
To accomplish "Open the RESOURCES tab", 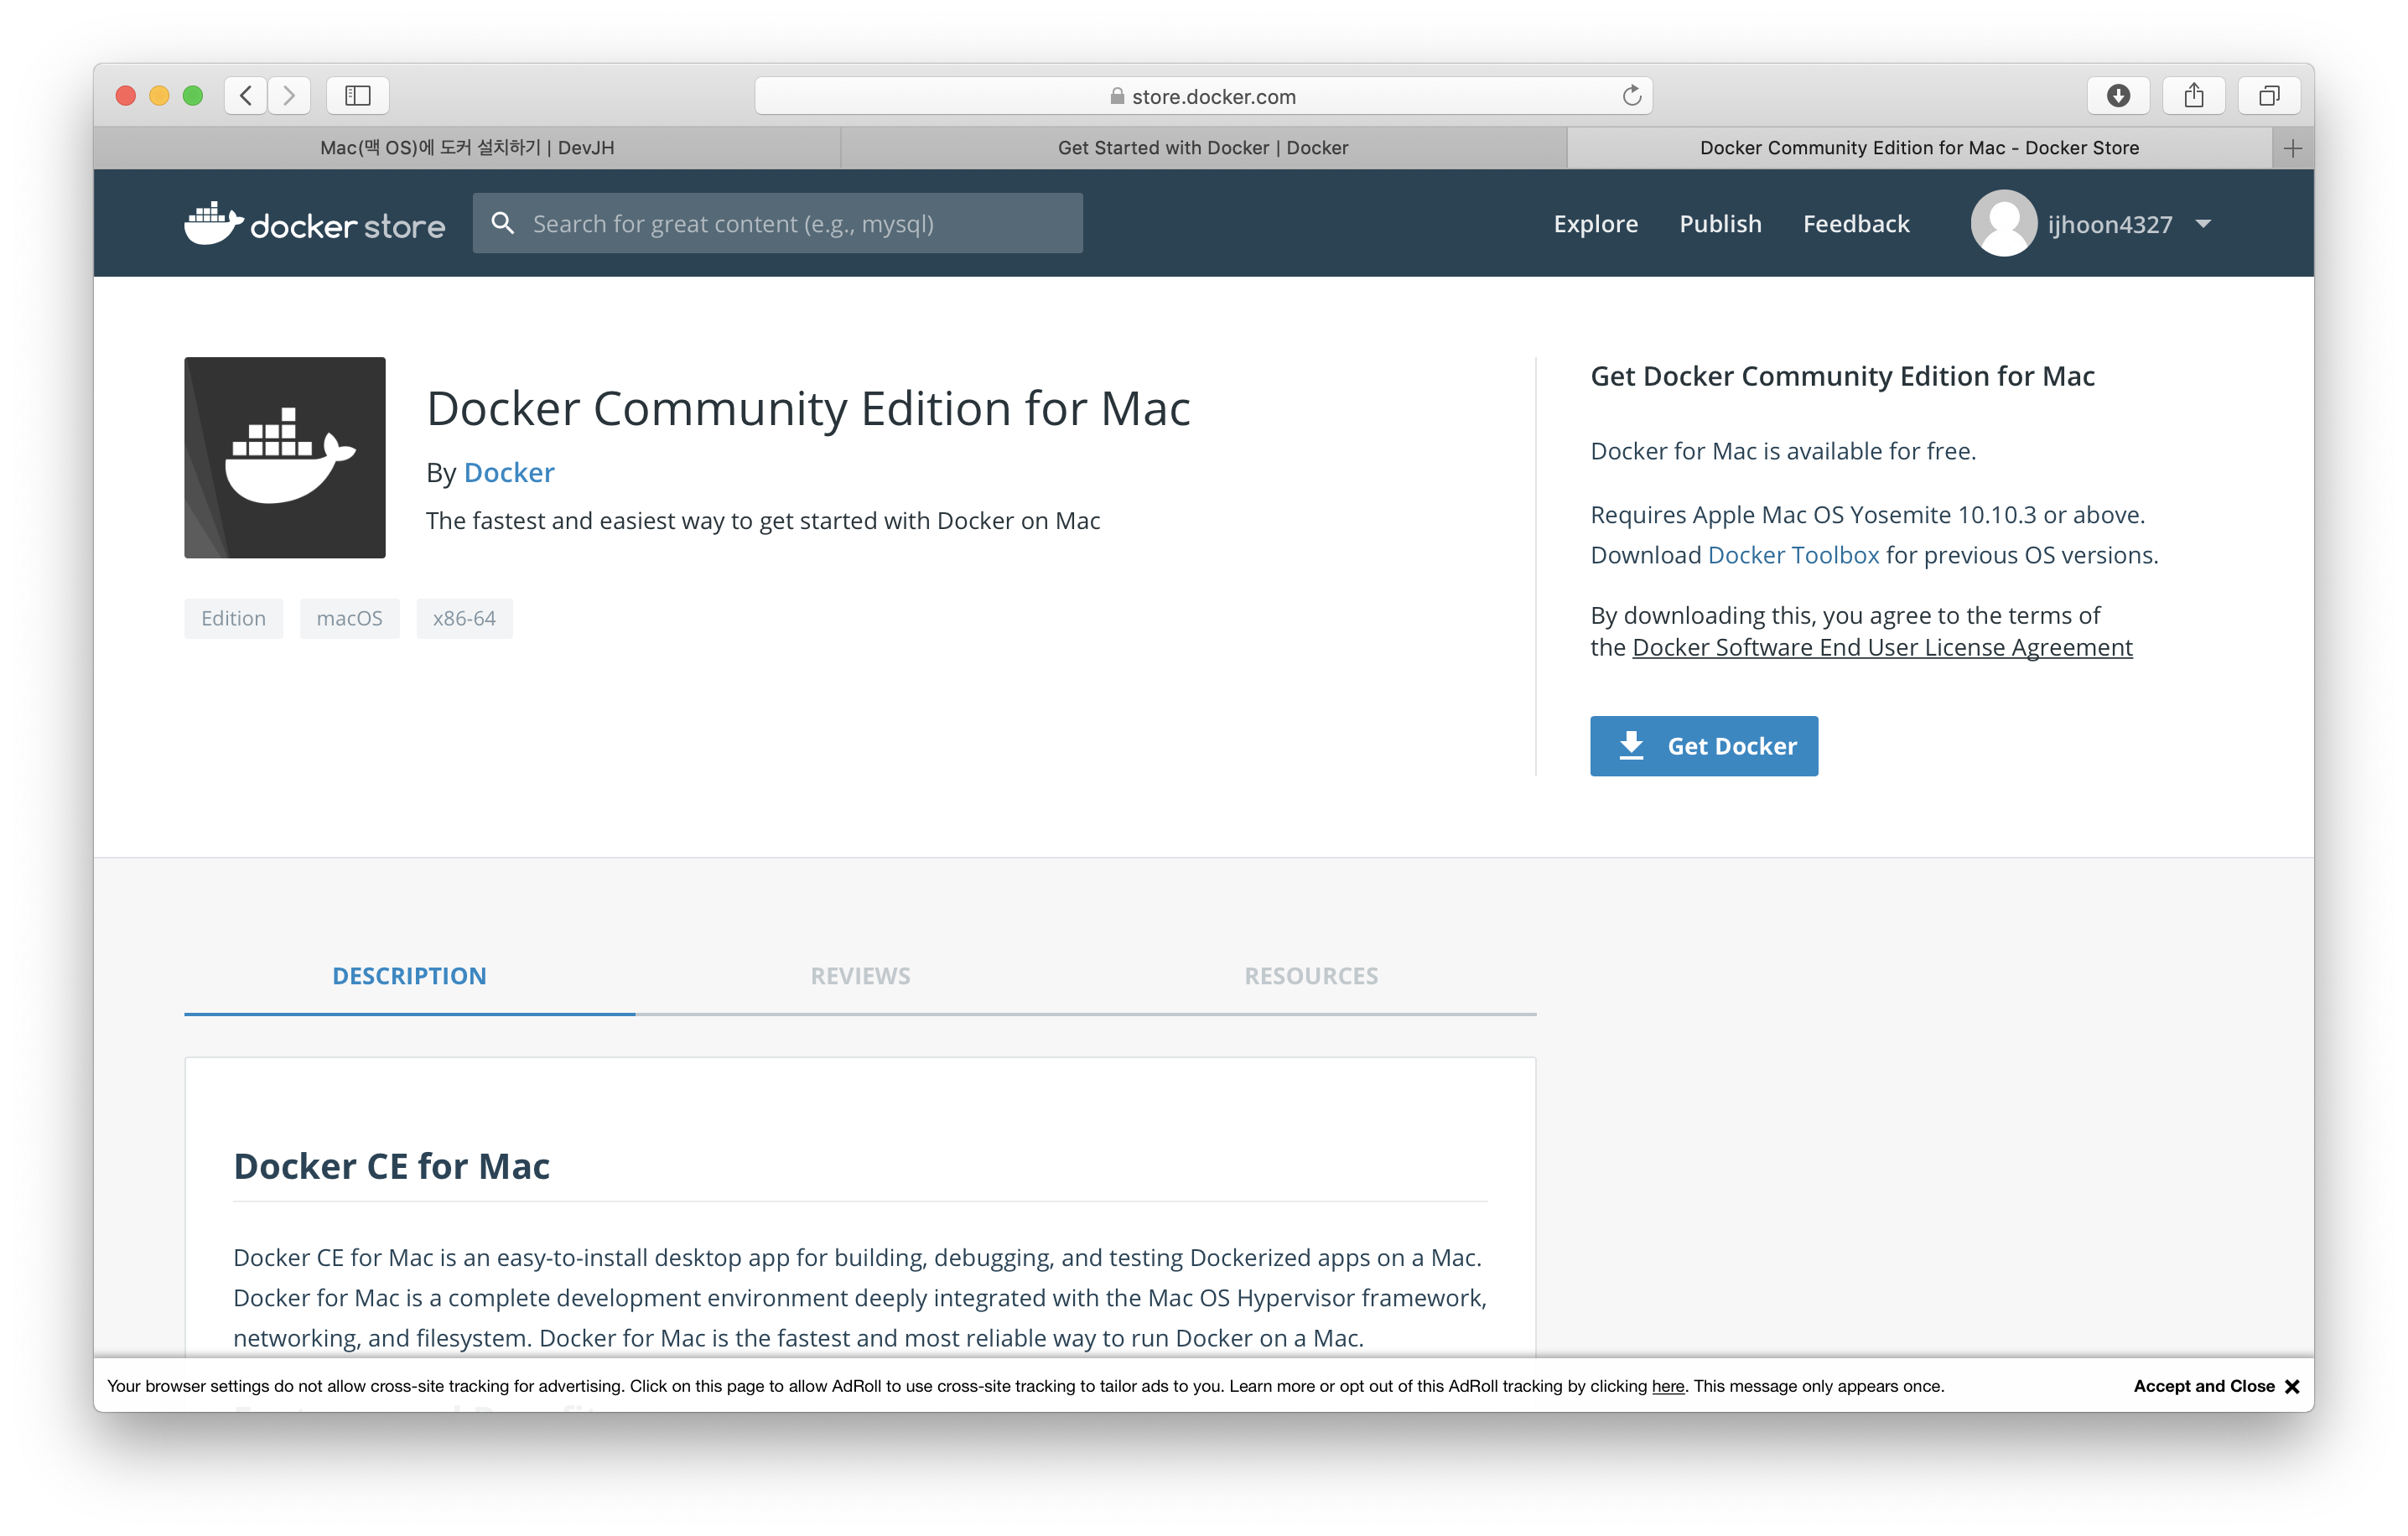I will (1311, 976).
